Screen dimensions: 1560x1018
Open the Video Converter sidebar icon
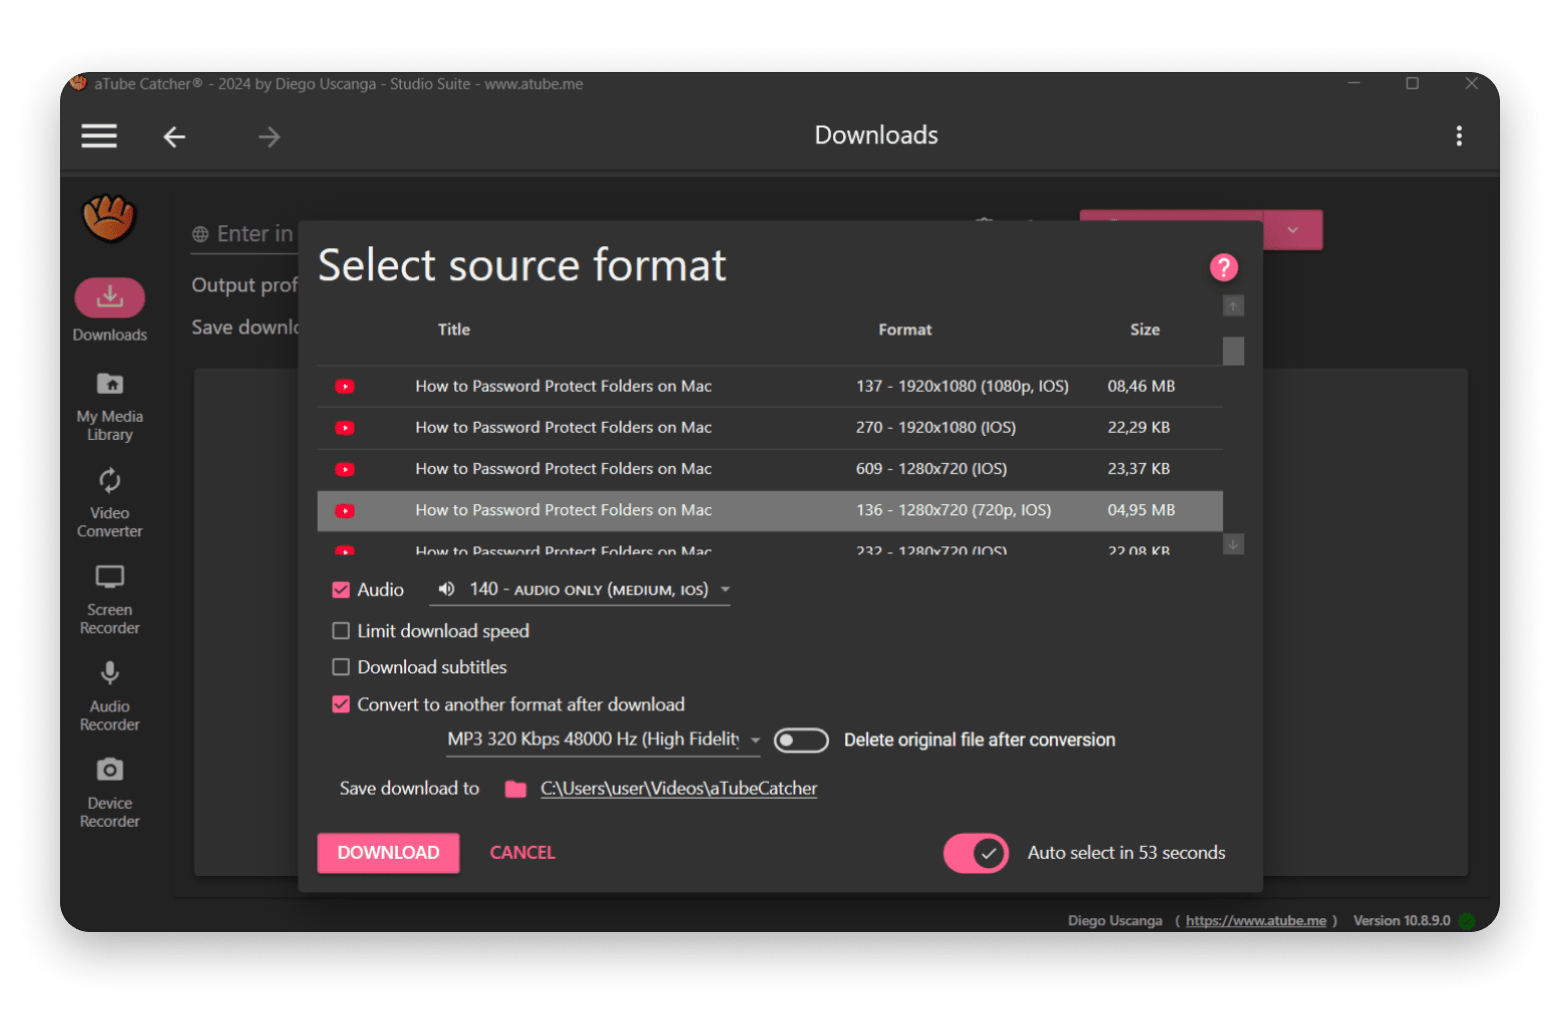coord(110,481)
